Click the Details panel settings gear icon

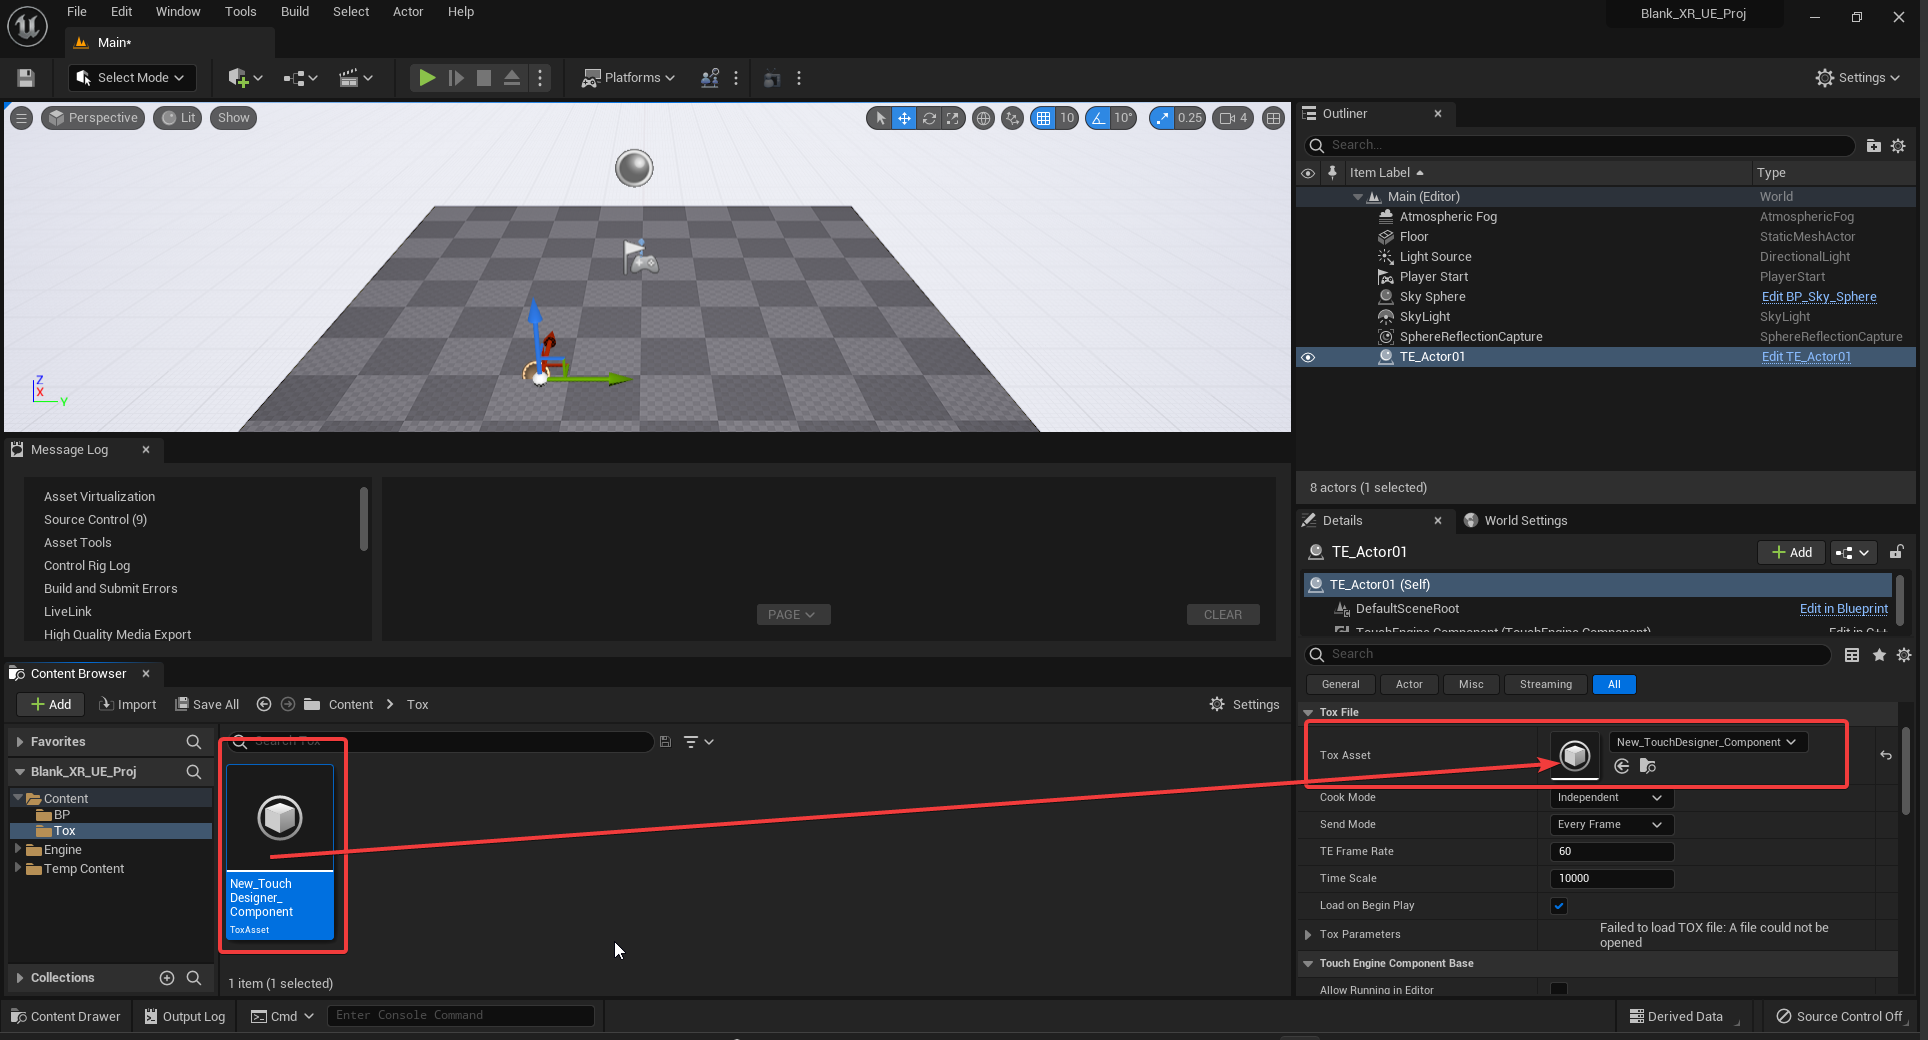[1904, 655]
